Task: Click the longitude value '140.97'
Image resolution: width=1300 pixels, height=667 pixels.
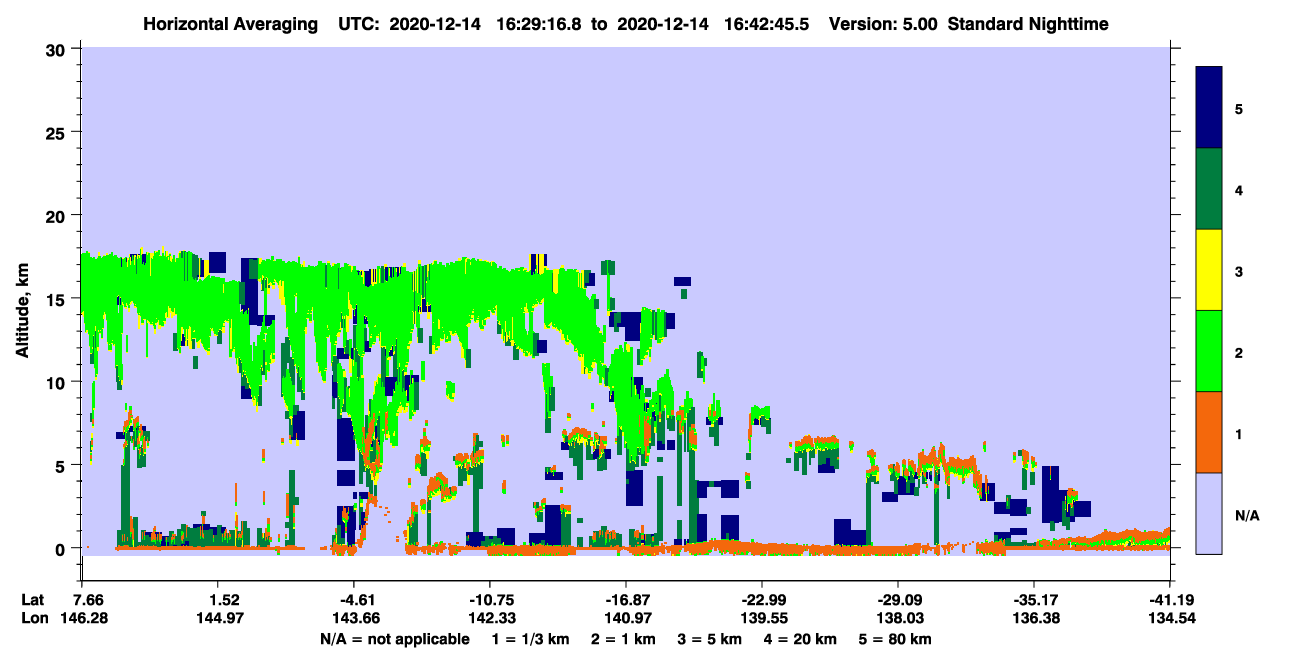Action: 628,619
